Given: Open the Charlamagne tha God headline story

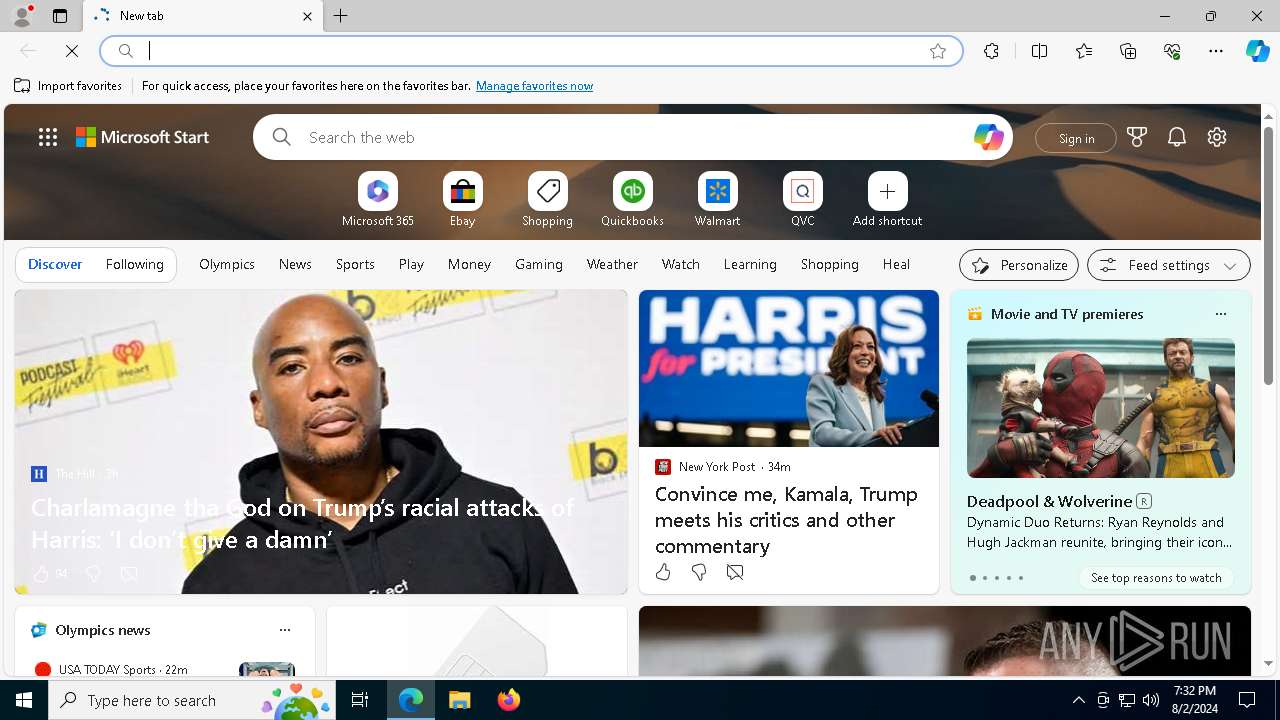Looking at the screenshot, I should pos(303,523).
